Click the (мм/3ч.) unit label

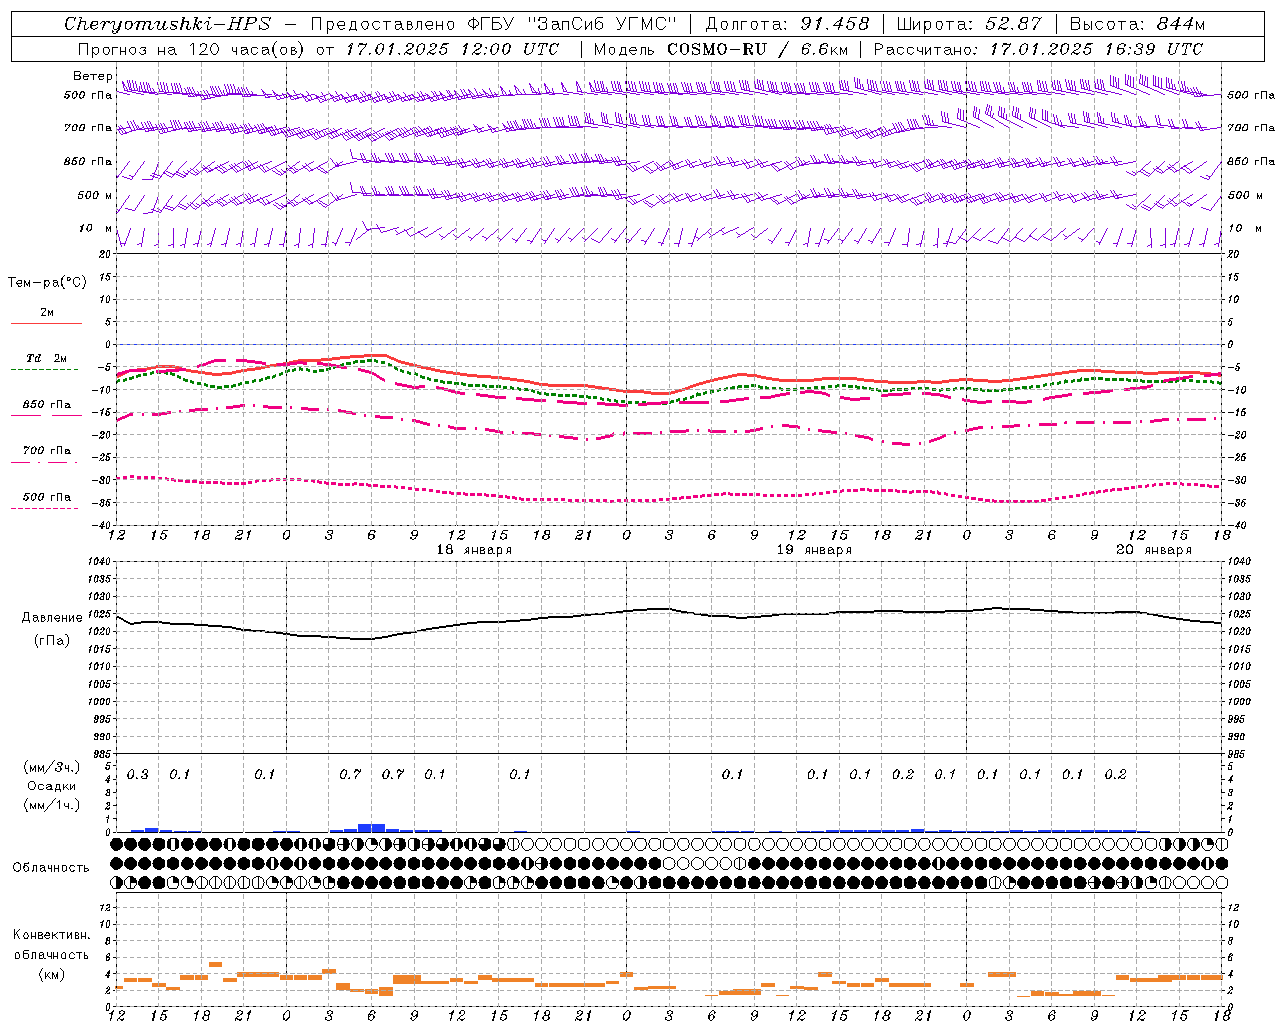pos(52,767)
